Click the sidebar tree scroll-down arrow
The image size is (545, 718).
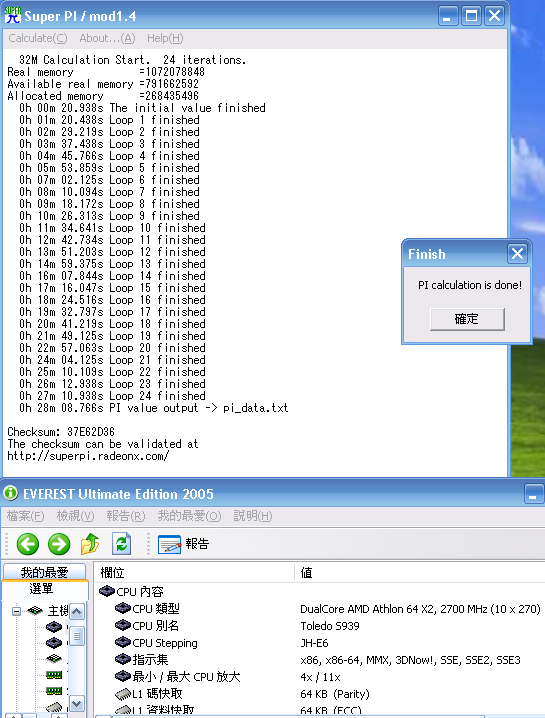[x=76, y=704]
